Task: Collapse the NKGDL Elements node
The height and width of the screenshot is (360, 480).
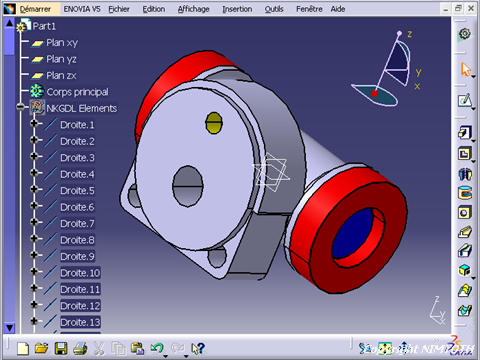Action: click(21, 107)
